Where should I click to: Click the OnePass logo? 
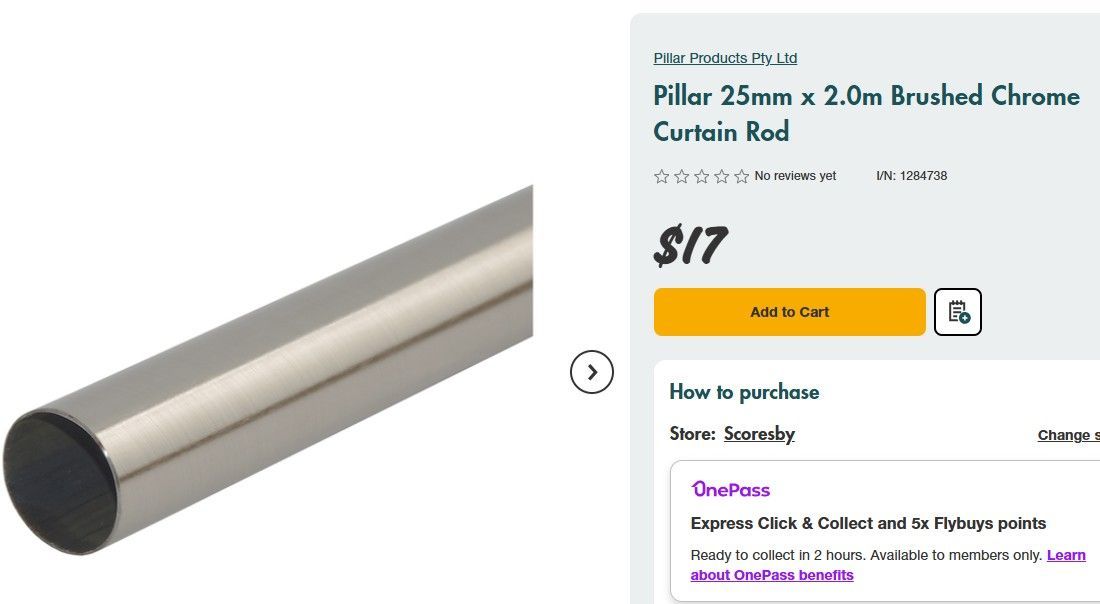(x=731, y=489)
